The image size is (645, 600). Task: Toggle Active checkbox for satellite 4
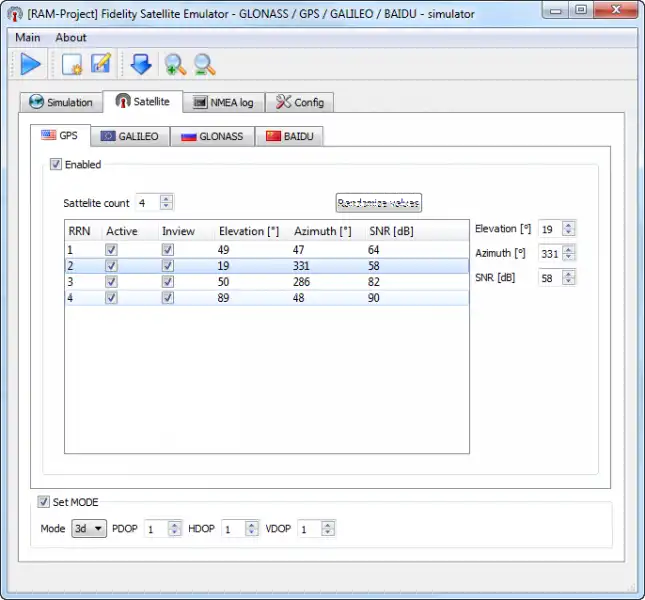coord(111,298)
